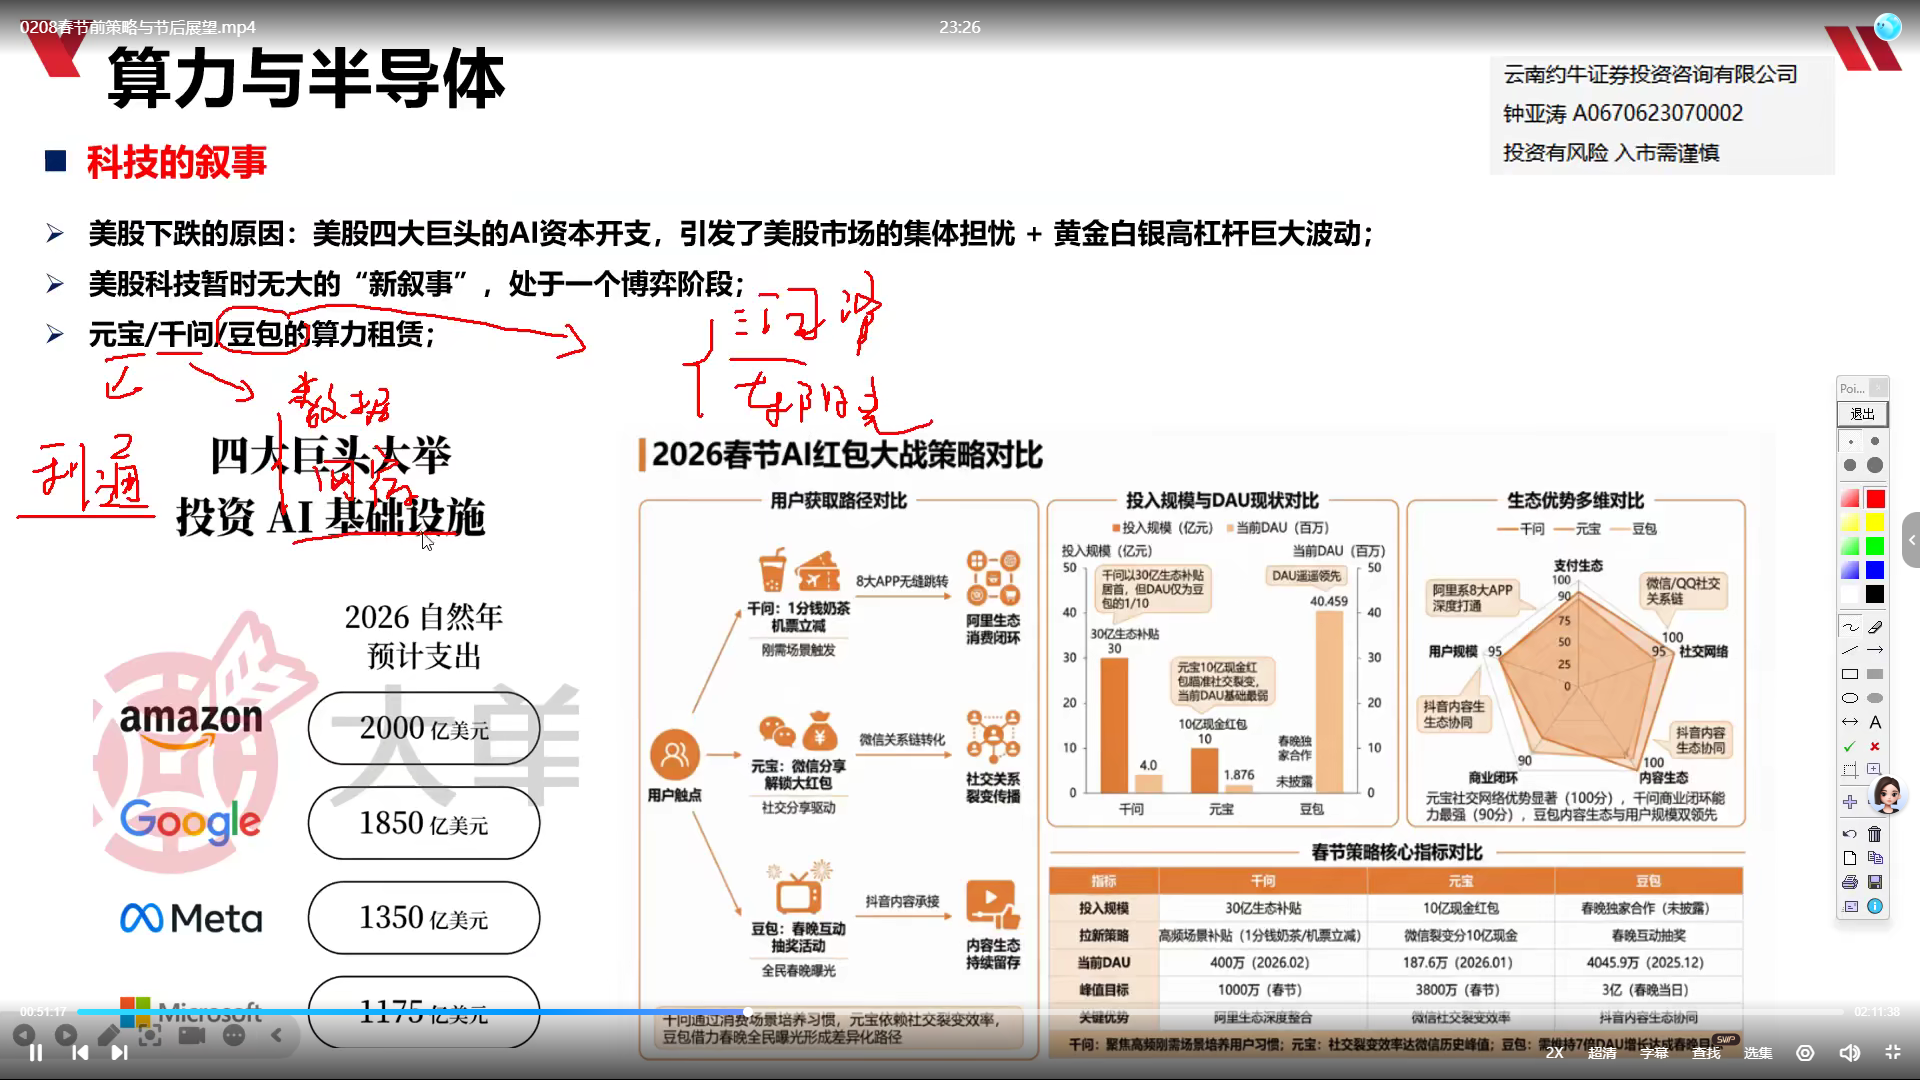Select the arrow line tool
This screenshot has height=1080, width=1920.
point(1875,650)
